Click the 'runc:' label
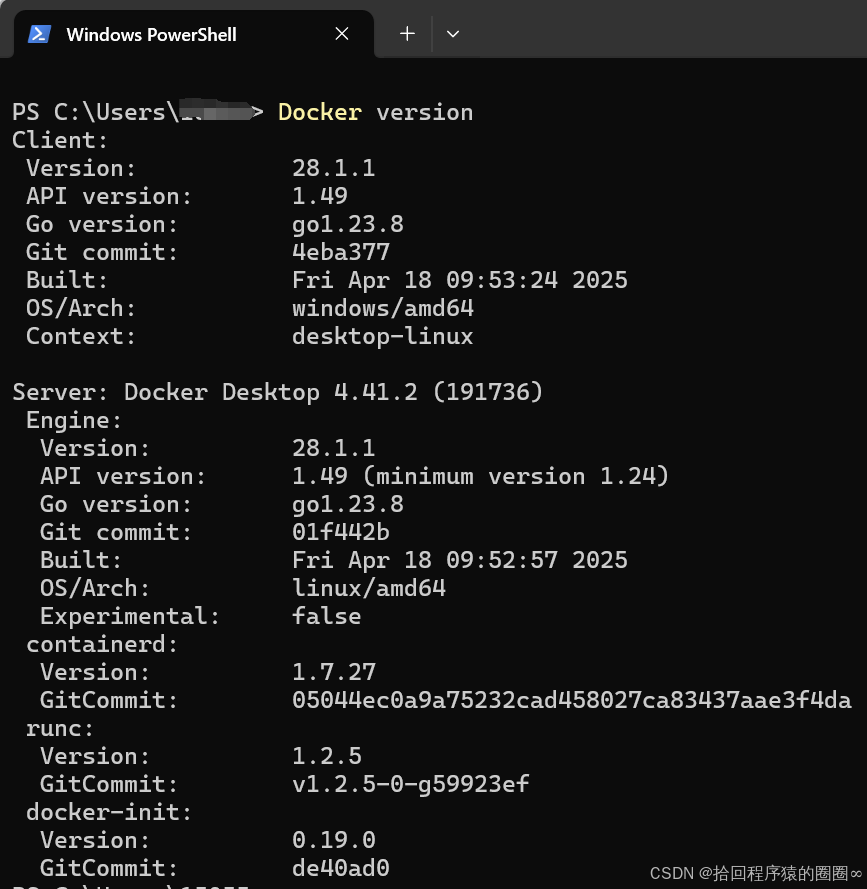The width and height of the screenshot is (867, 889). coord(60,729)
